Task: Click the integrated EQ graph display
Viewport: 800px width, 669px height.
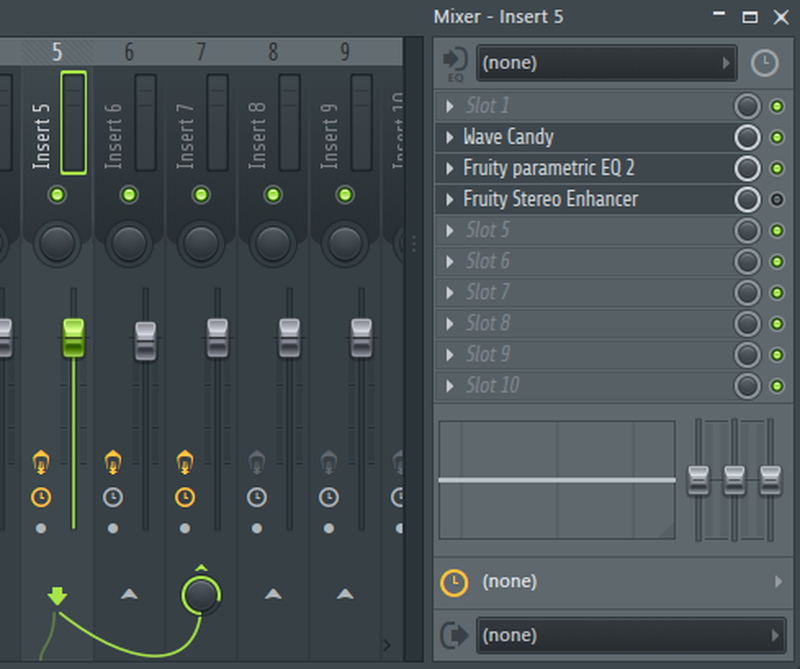Action: point(557,480)
